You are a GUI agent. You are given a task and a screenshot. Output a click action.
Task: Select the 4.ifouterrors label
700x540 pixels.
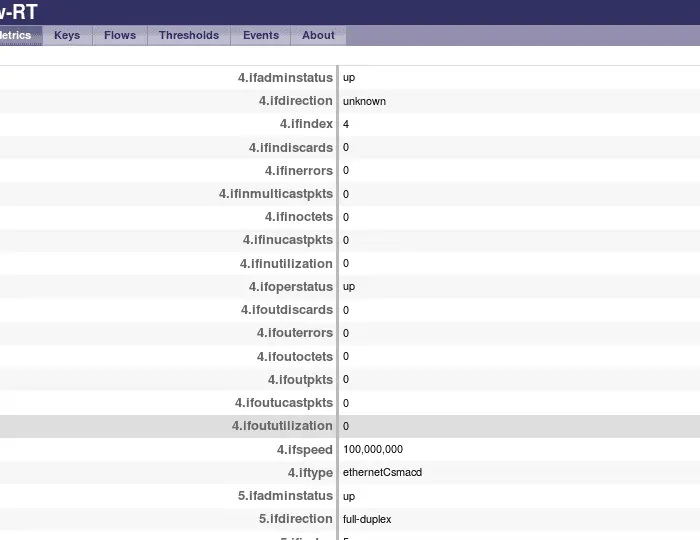click(x=295, y=333)
